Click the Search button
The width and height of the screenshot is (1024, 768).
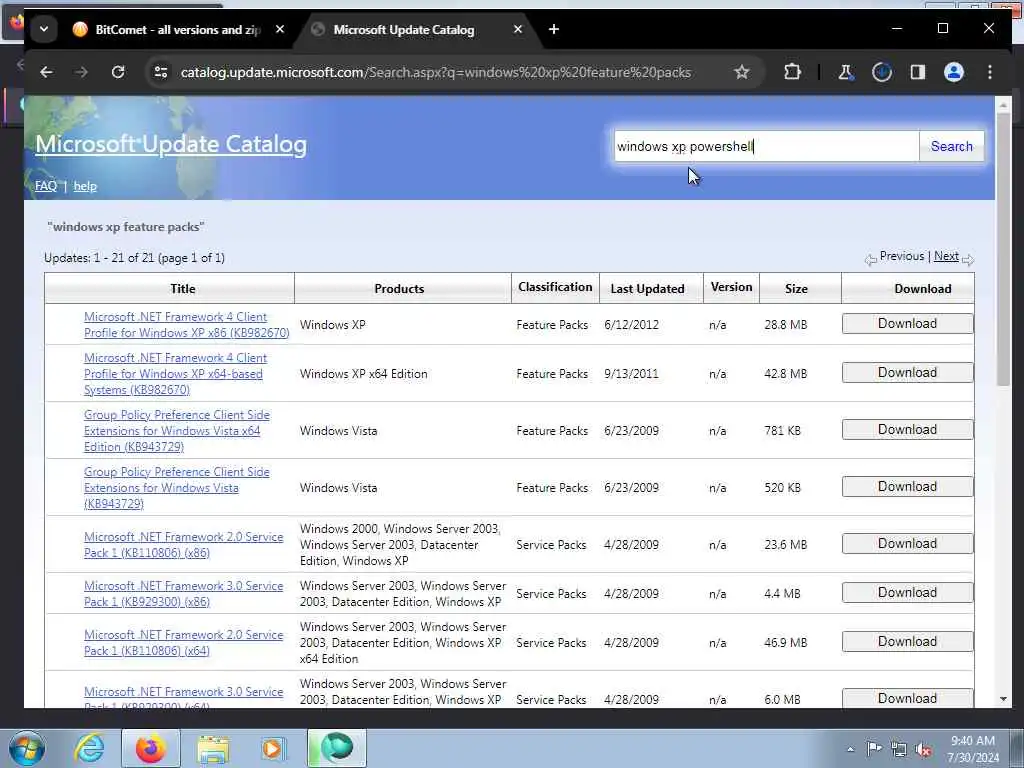(x=952, y=146)
